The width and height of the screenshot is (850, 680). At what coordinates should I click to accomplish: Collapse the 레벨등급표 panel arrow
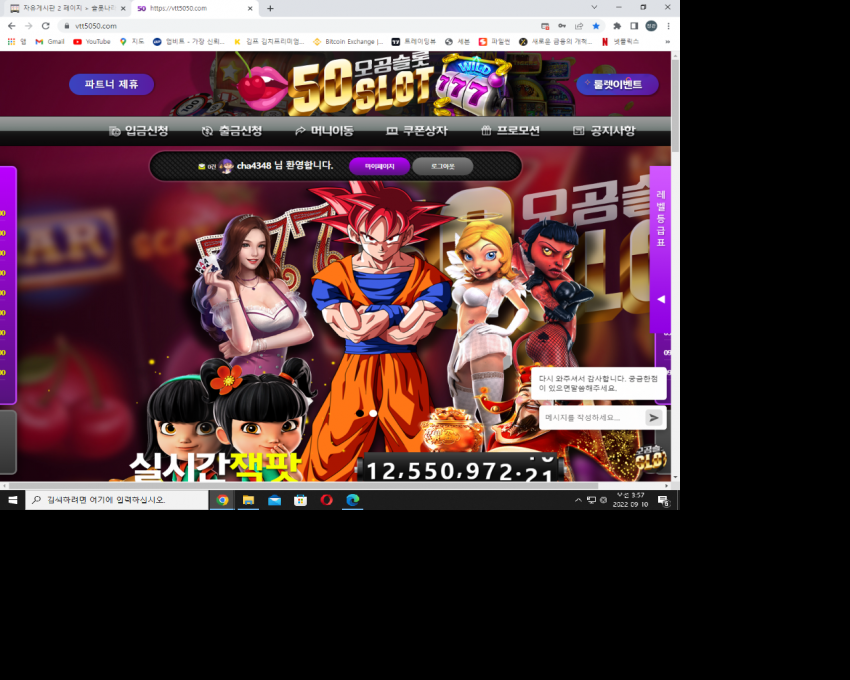pos(661,299)
